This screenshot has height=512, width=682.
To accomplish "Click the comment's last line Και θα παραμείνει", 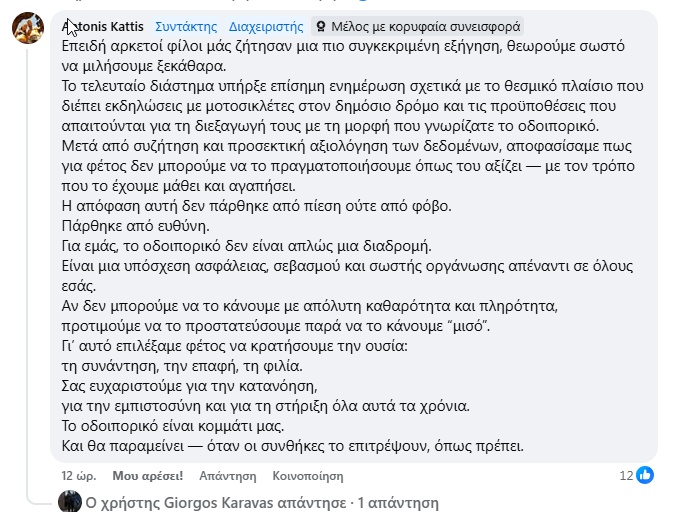I will point(293,445).
